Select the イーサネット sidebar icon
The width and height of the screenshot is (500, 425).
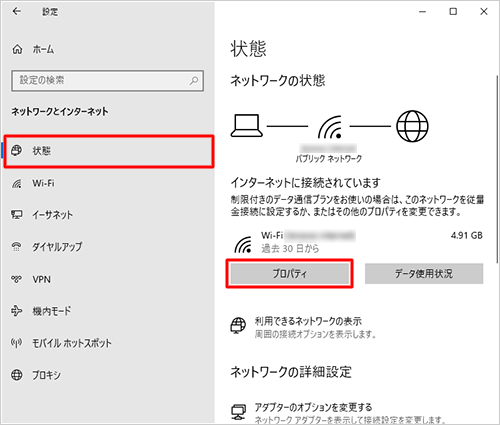point(17,215)
